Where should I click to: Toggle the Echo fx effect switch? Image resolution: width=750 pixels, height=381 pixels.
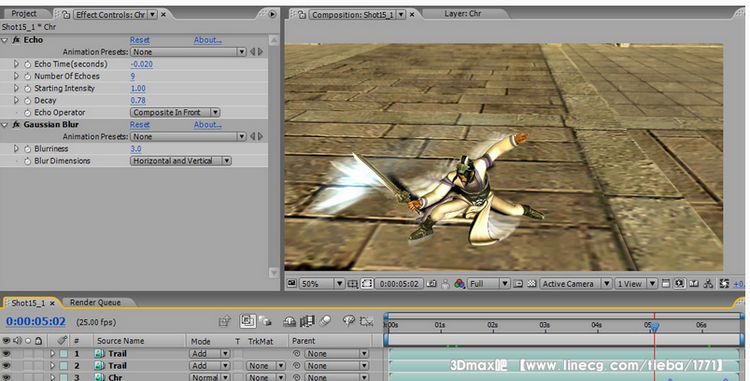coord(16,40)
